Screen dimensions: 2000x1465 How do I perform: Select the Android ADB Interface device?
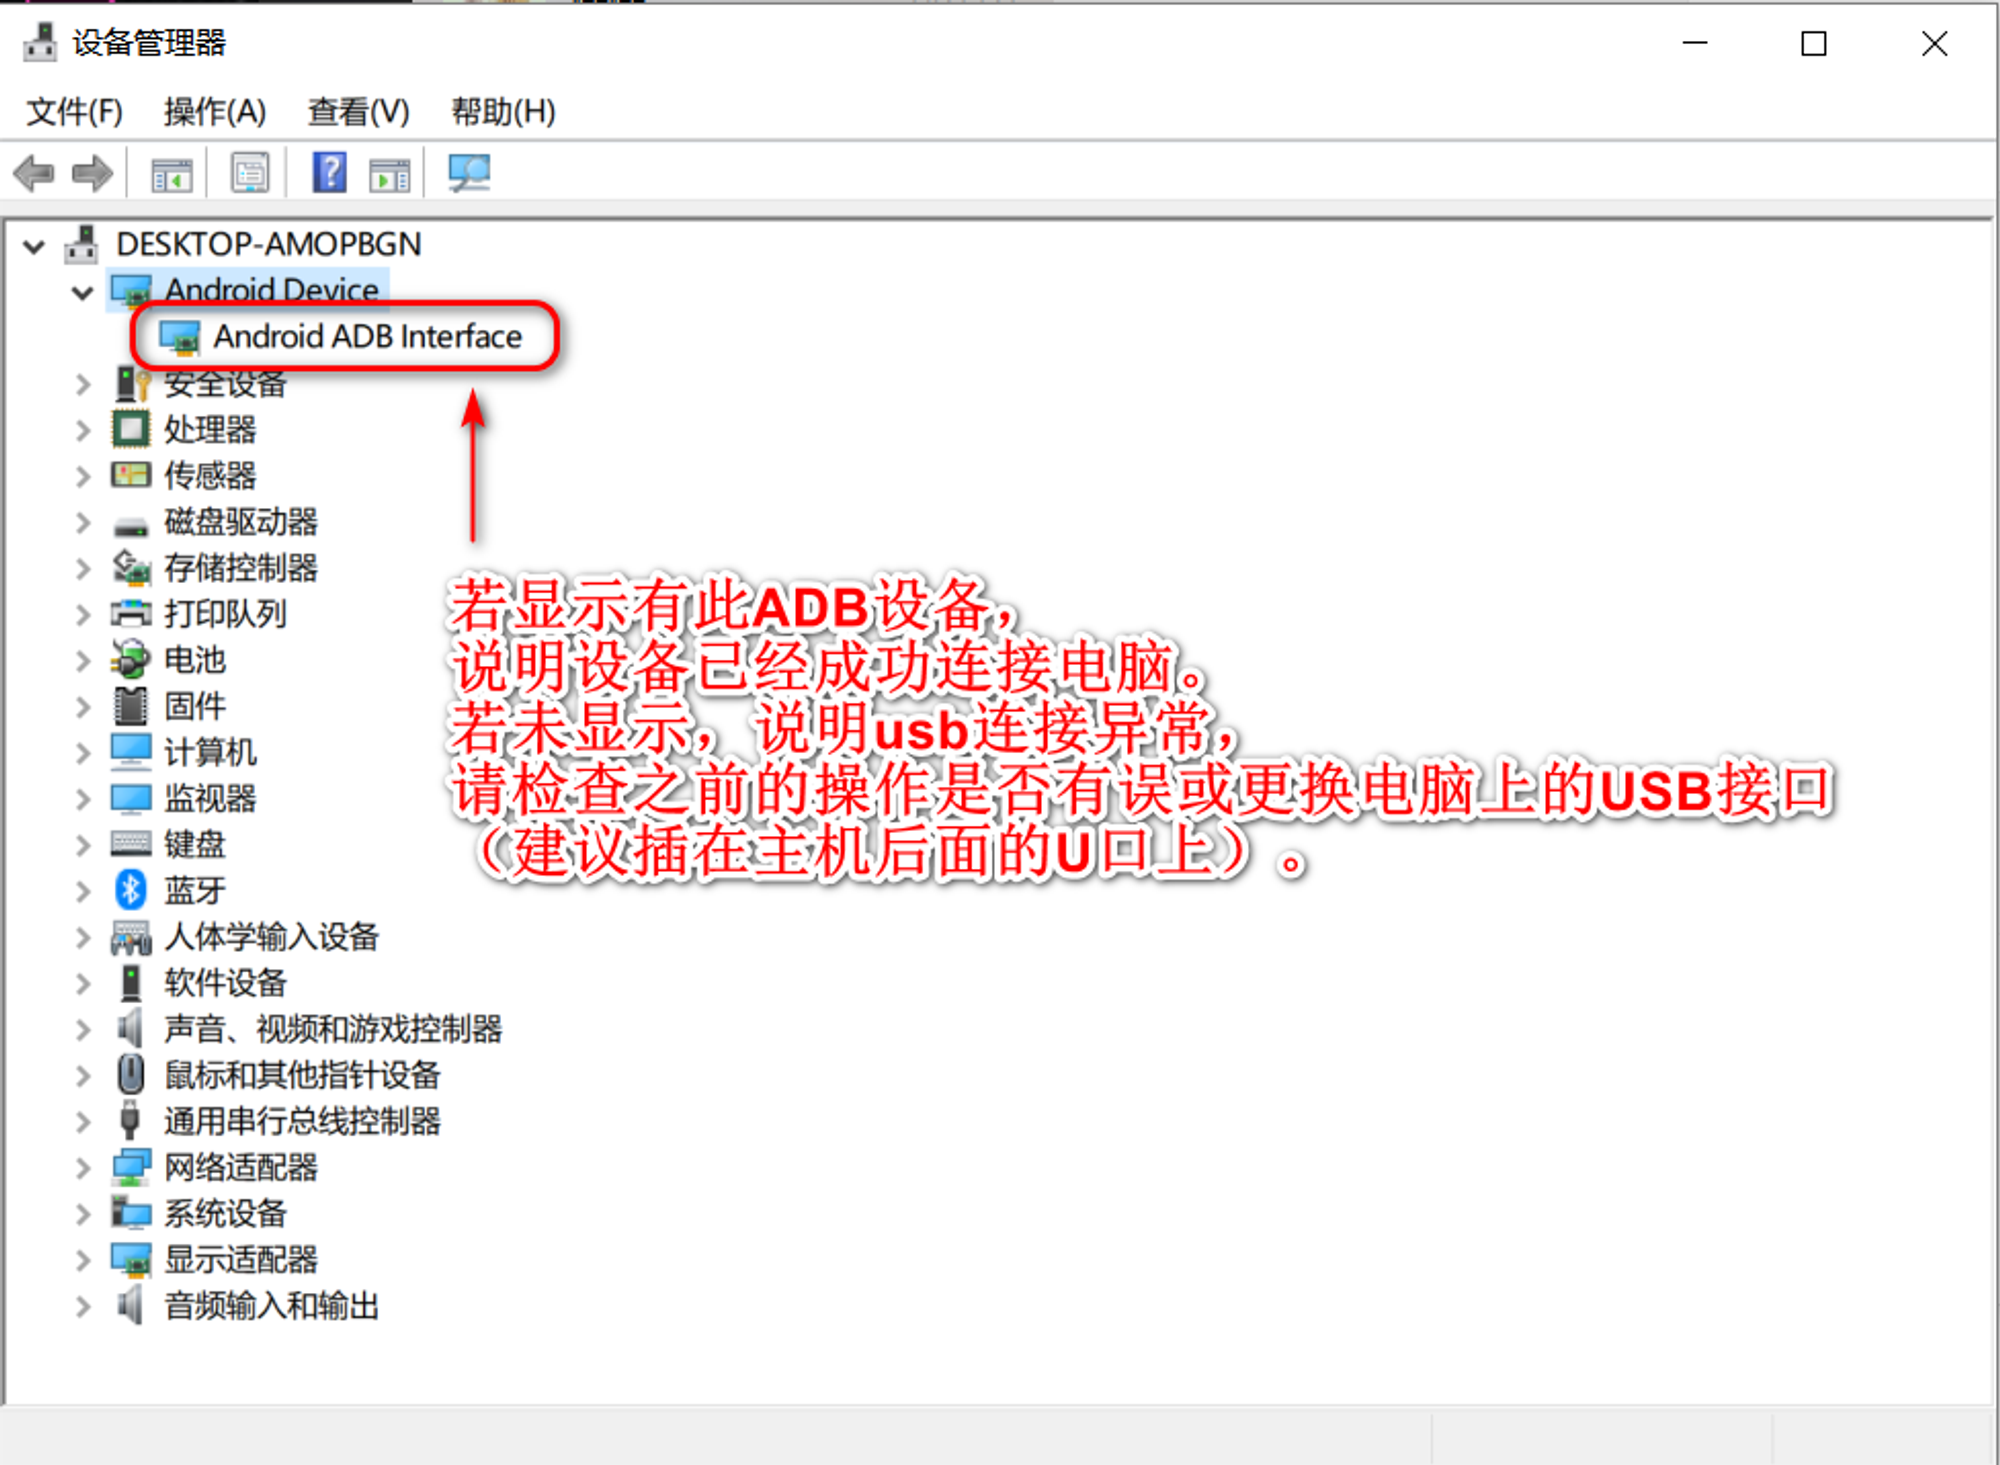point(366,337)
